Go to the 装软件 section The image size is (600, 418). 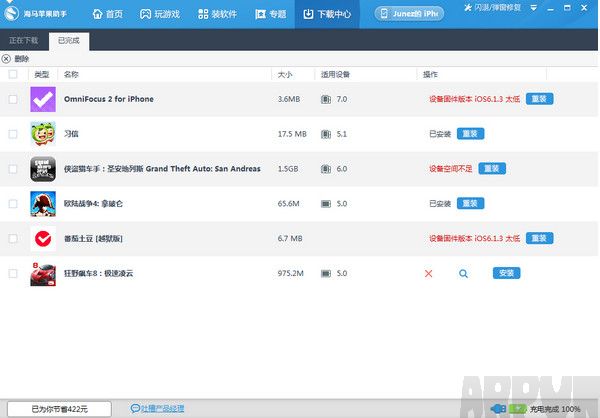[216, 14]
